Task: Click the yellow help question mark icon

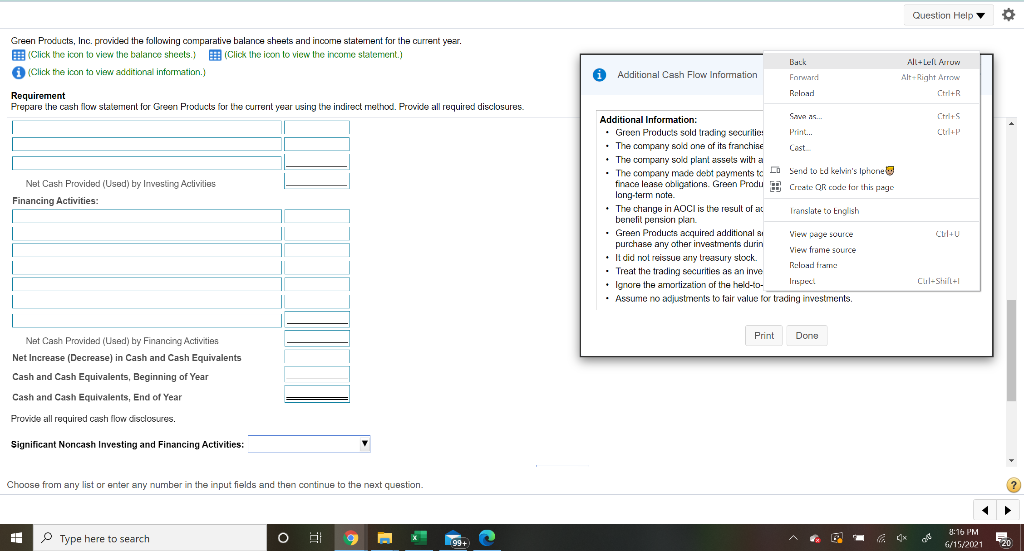Action: pyautogui.click(x=1013, y=484)
